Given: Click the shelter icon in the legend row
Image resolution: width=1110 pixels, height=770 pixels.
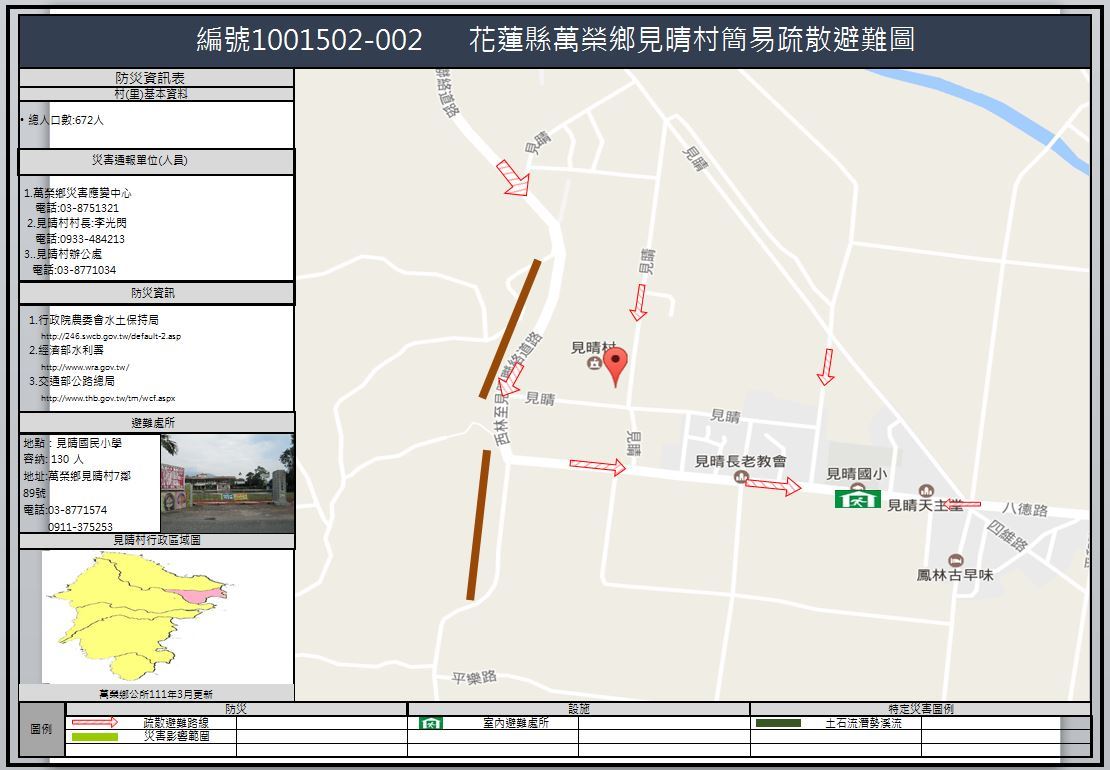Looking at the screenshot, I should [x=431, y=723].
